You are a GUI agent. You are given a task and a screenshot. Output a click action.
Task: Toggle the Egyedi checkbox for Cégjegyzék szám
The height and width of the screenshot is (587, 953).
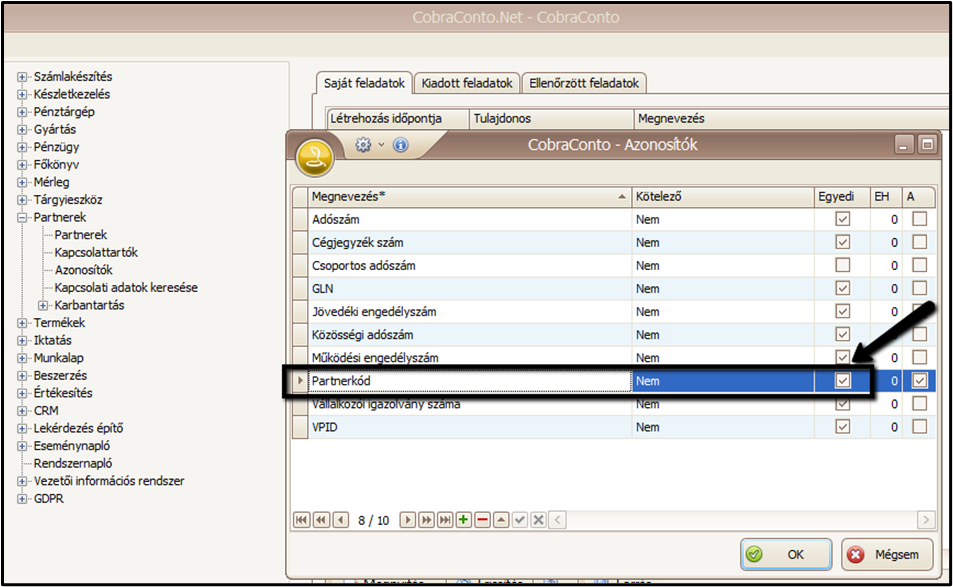[x=842, y=242]
